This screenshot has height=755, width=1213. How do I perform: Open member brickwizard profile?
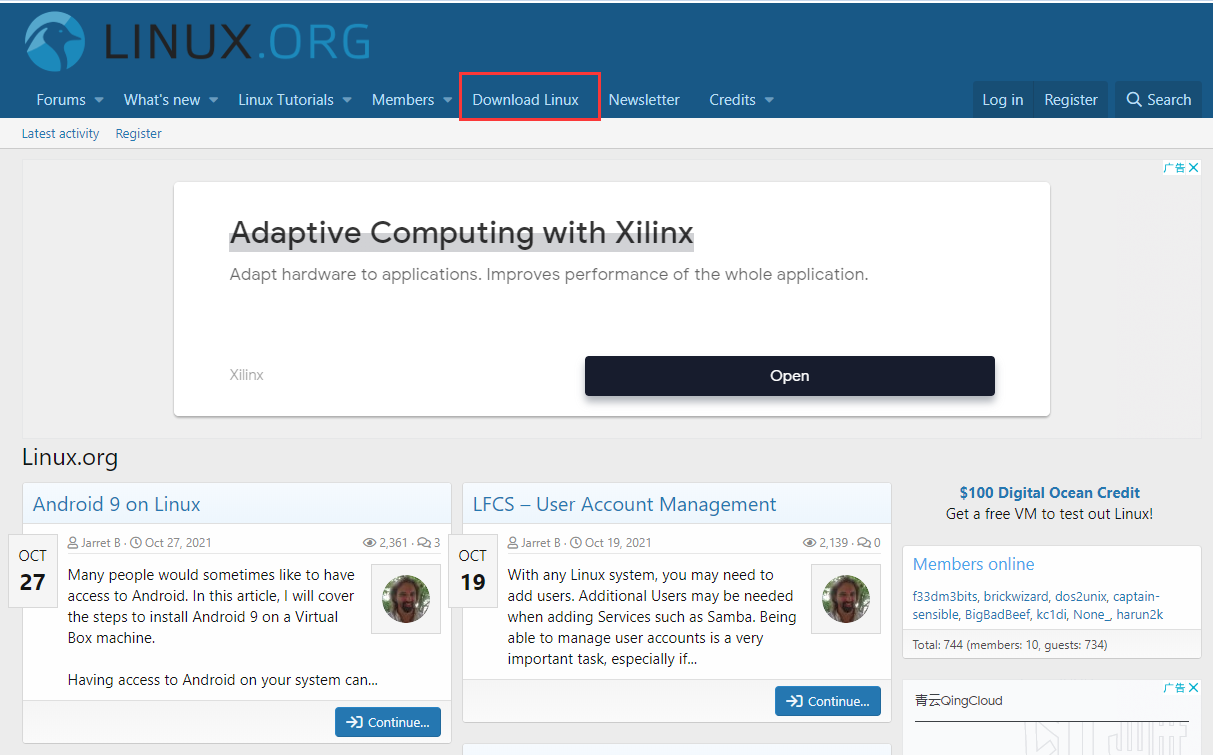pyautogui.click(x=1016, y=596)
